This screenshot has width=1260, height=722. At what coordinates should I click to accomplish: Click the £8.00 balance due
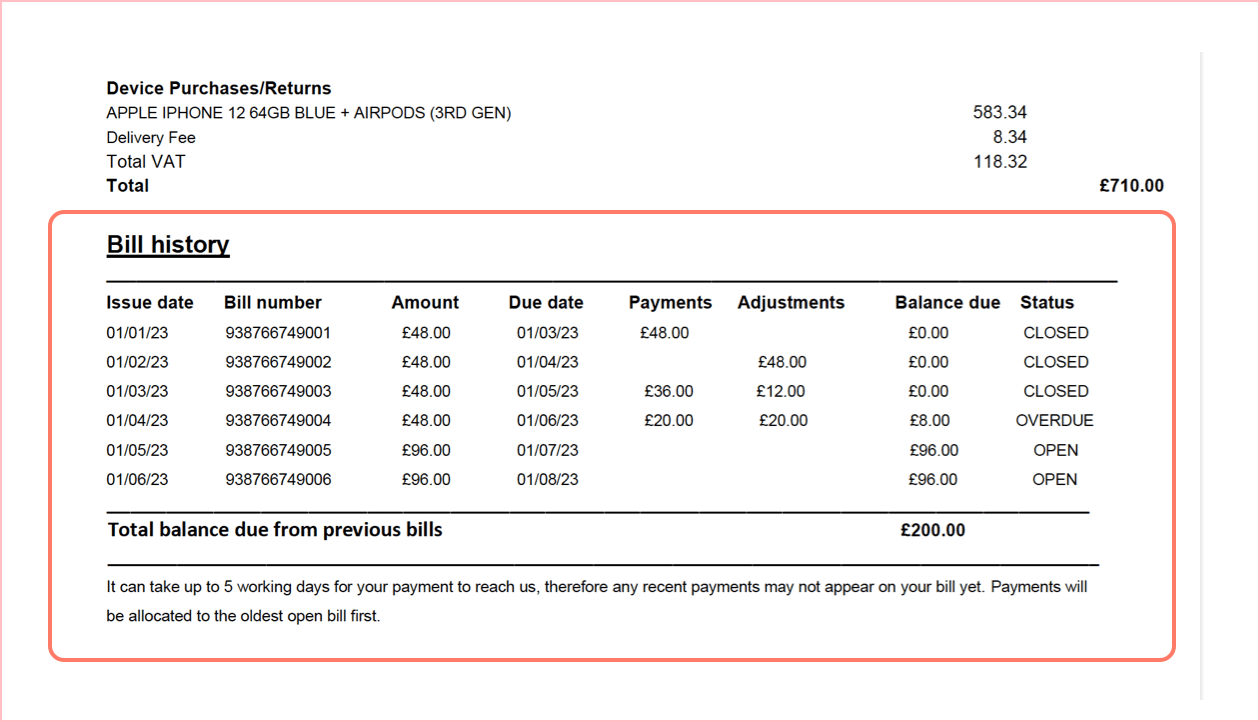click(929, 421)
